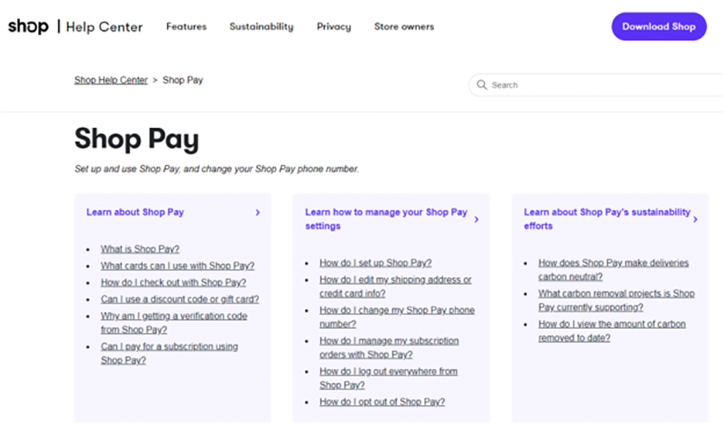Open discount code or gift card article
Viewport: 724px width, 425px height.
[x=180, y=299]
